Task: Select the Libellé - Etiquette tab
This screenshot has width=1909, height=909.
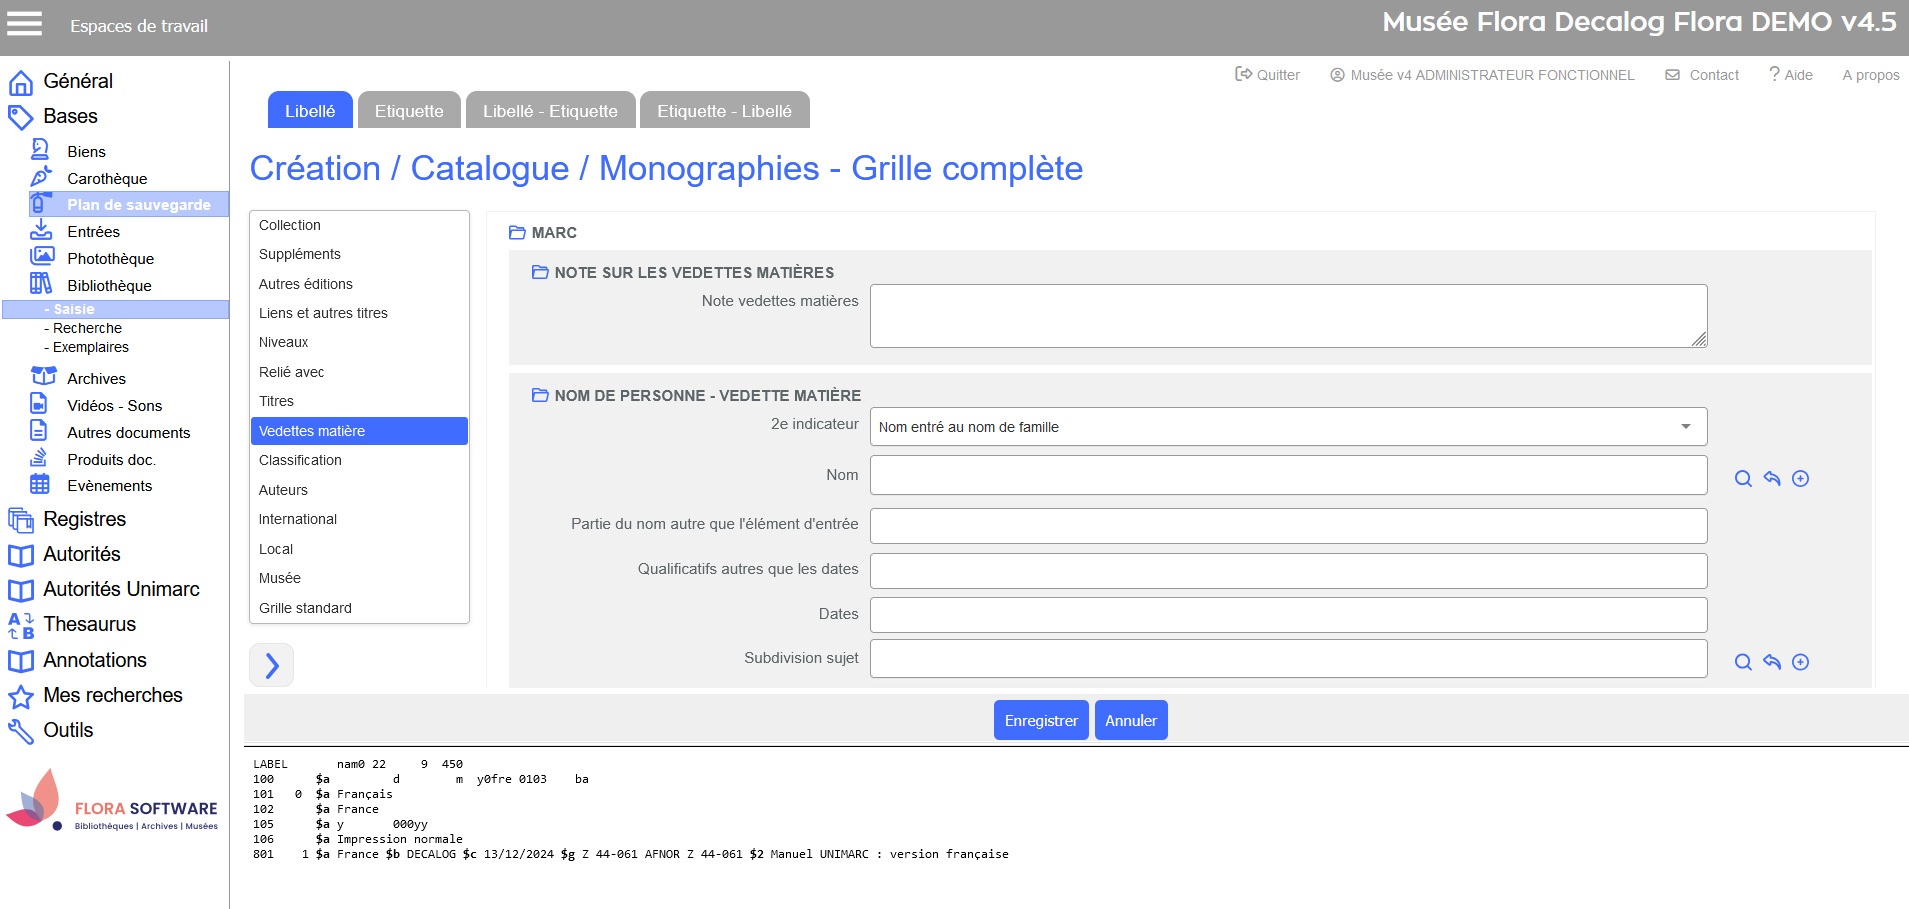Action: [550, 111]
